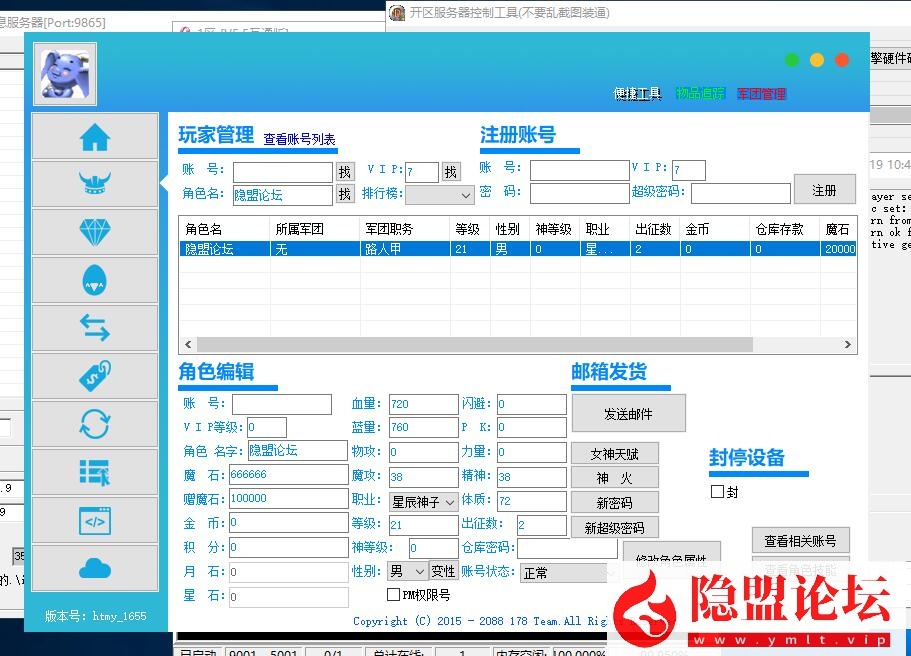Screen dimensions: 911x656
Task: Click 变性 to toggle character gender
Action: point(446,571)
